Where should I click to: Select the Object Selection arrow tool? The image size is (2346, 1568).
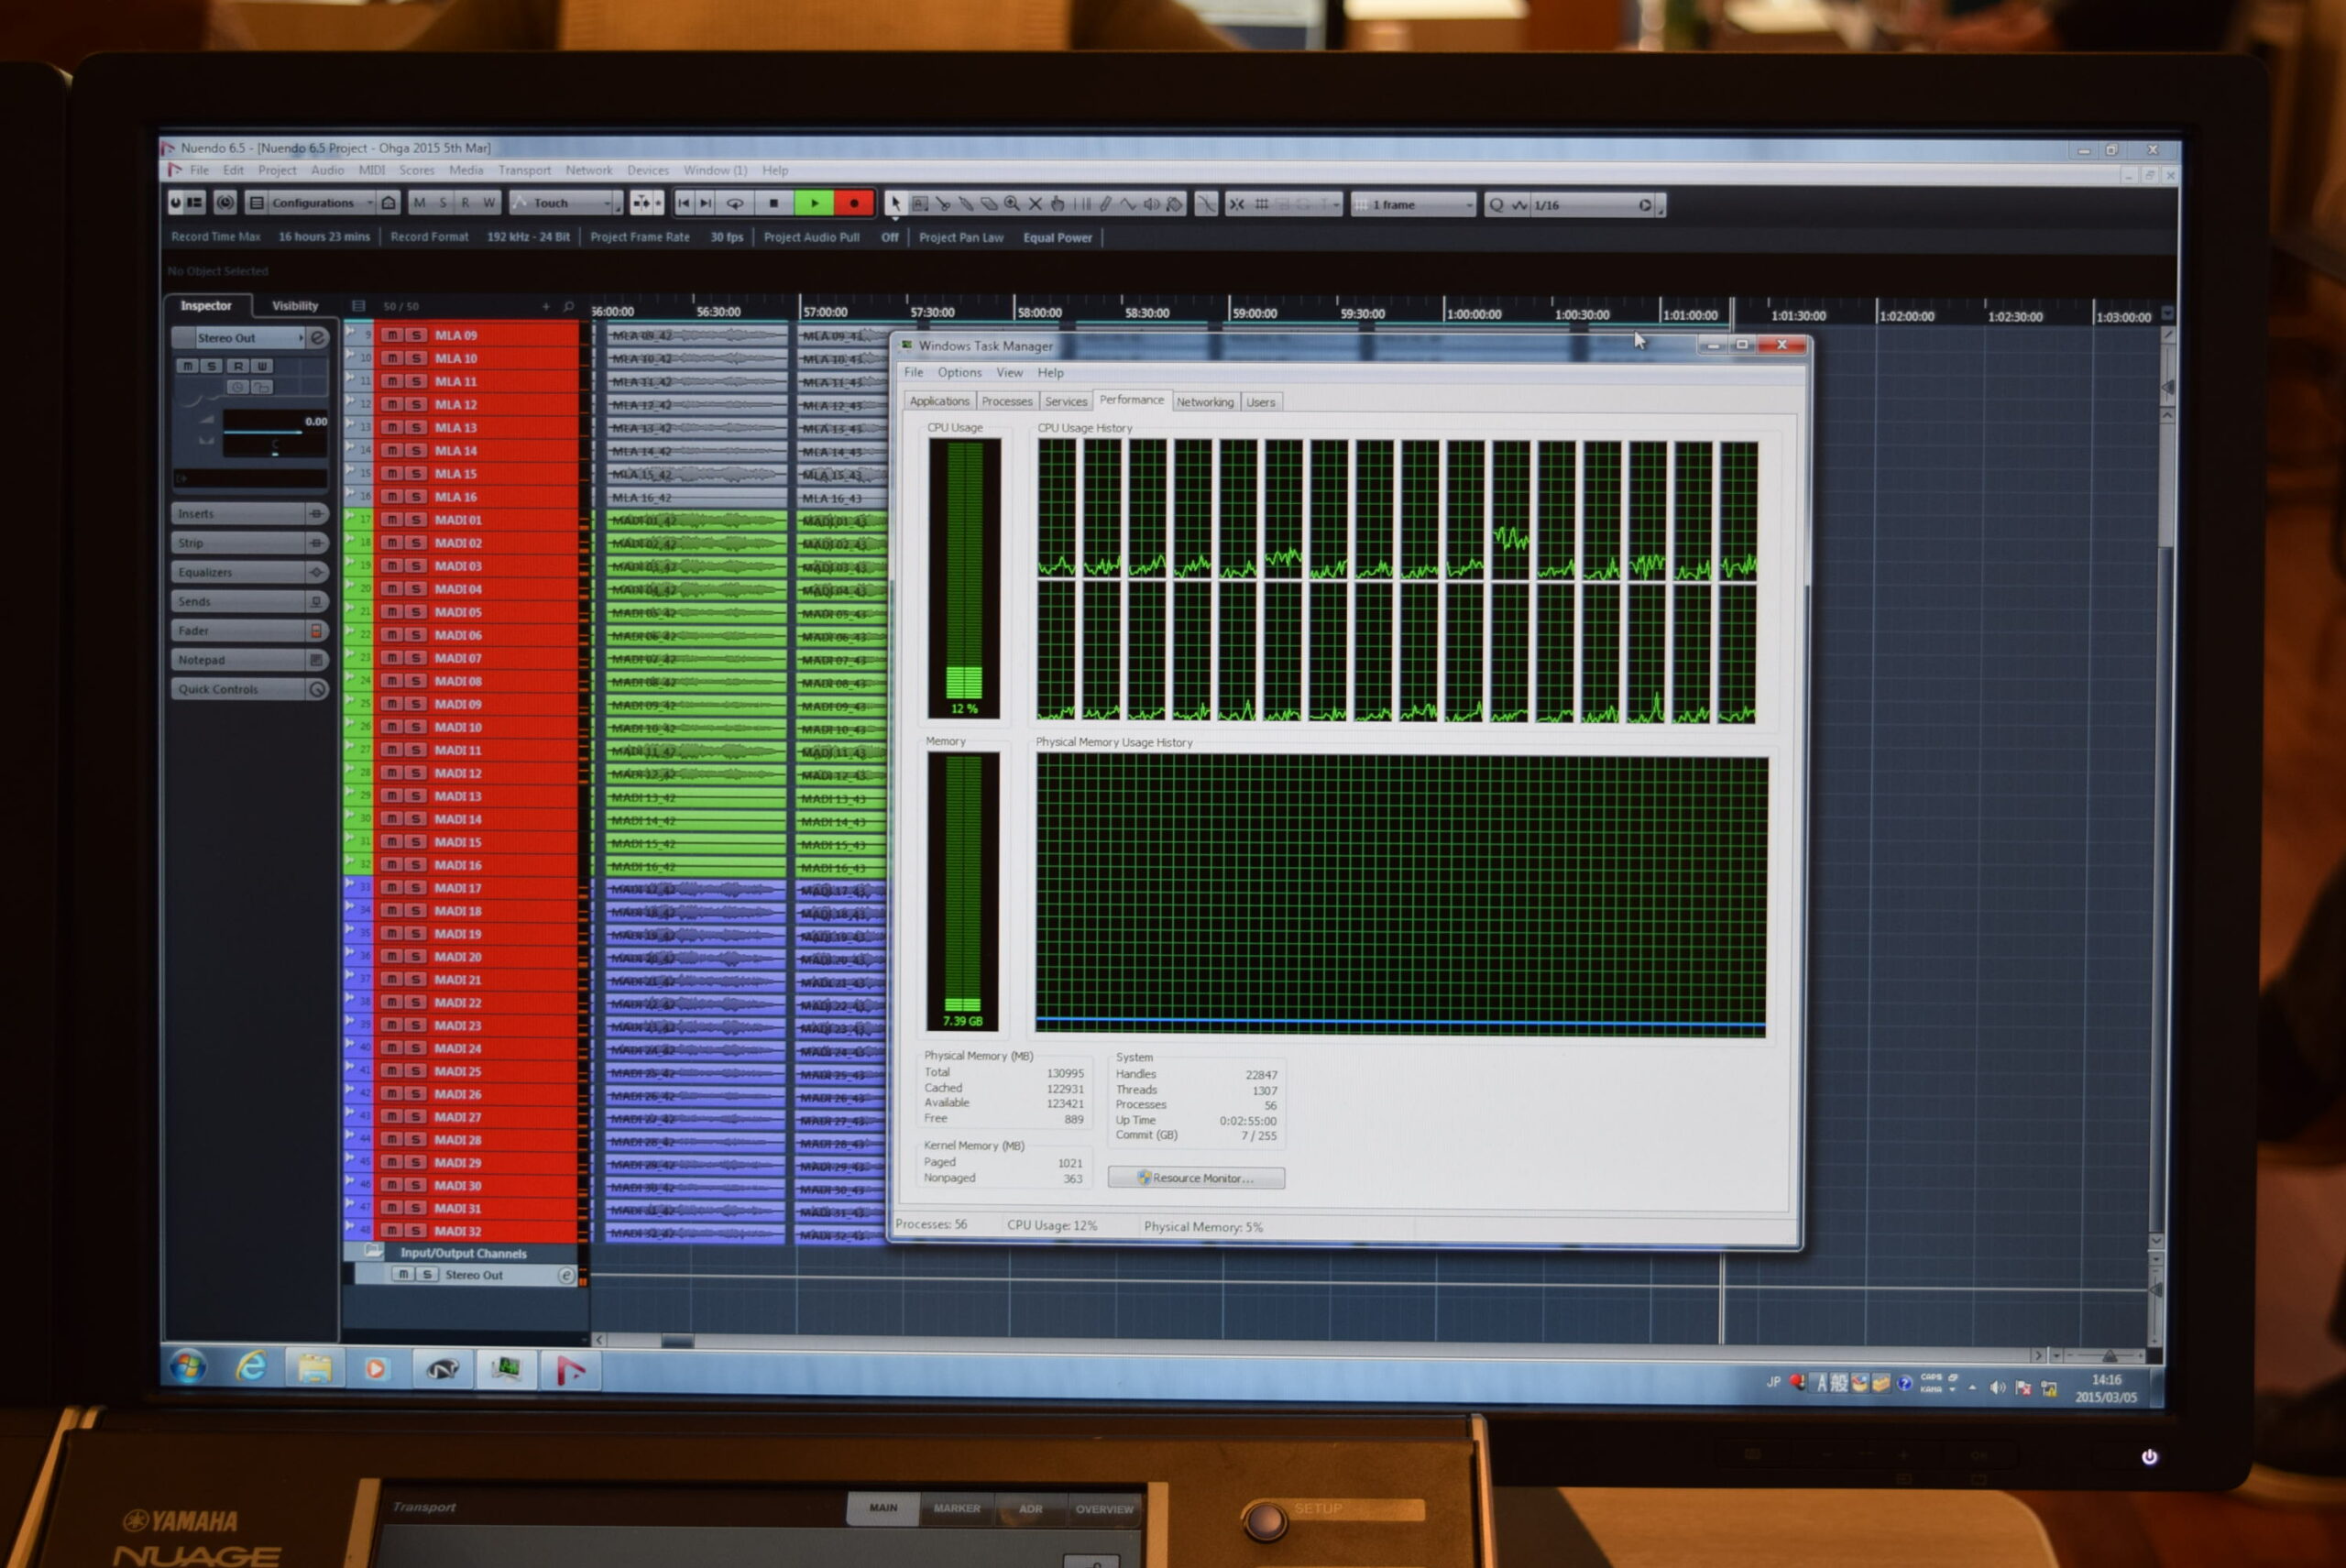[895, 204]
